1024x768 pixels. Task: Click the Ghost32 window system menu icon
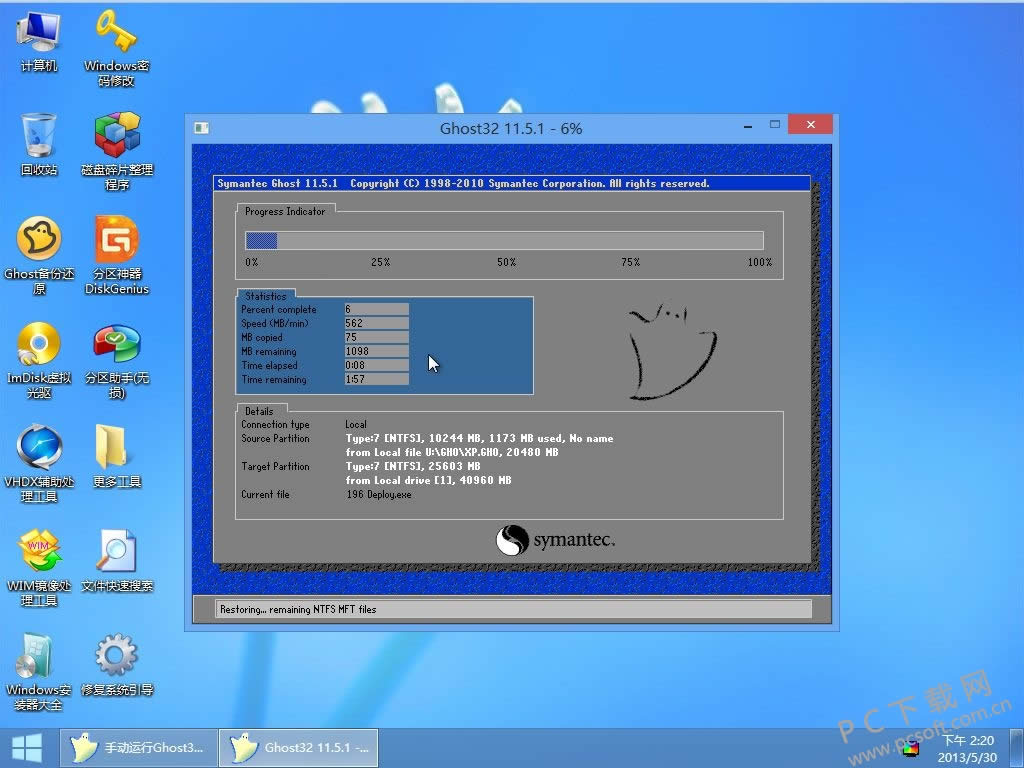coord(202,128)
